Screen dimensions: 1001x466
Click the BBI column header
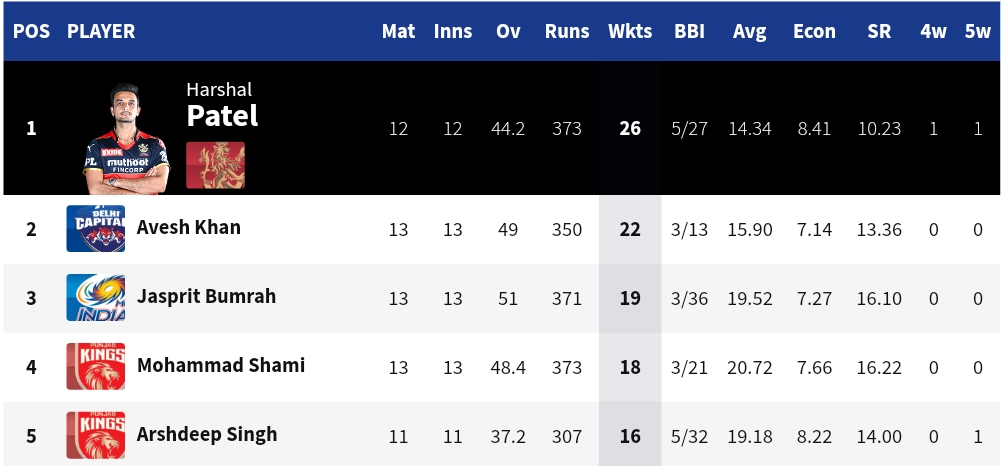click(689, 31)
